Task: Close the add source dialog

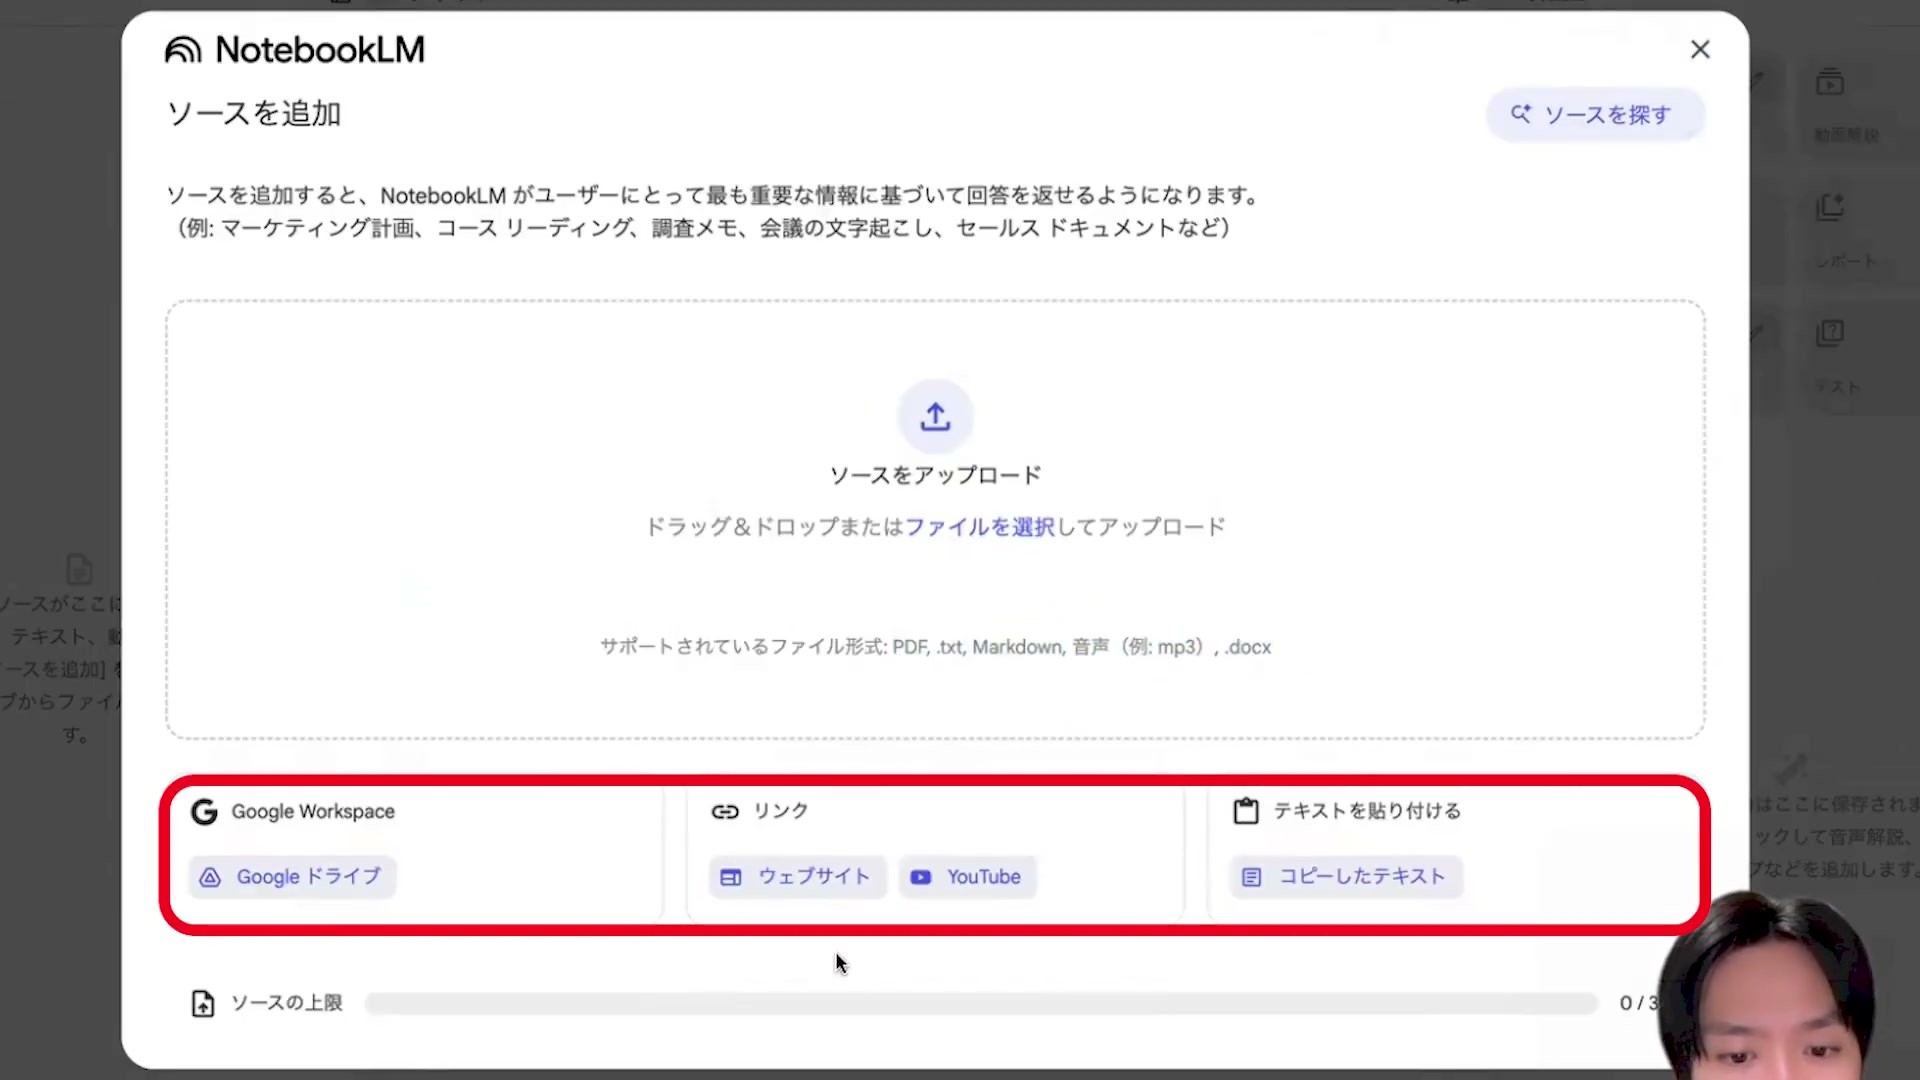Action: (1700, 49)
